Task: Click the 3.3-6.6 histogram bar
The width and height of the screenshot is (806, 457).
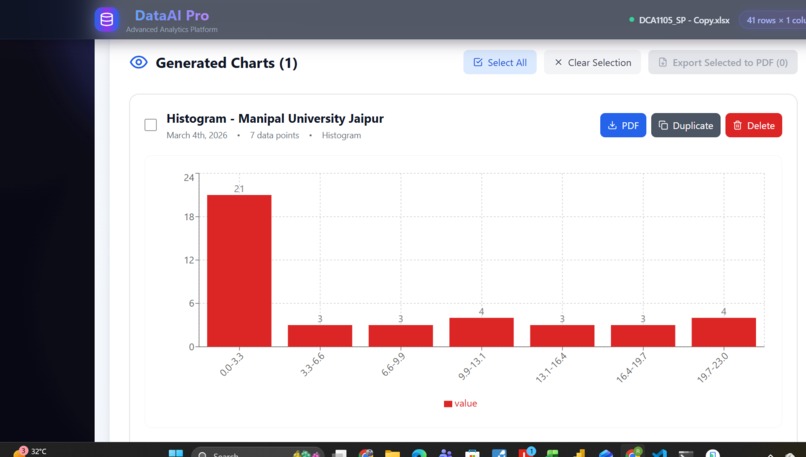Action: (320, 336)
